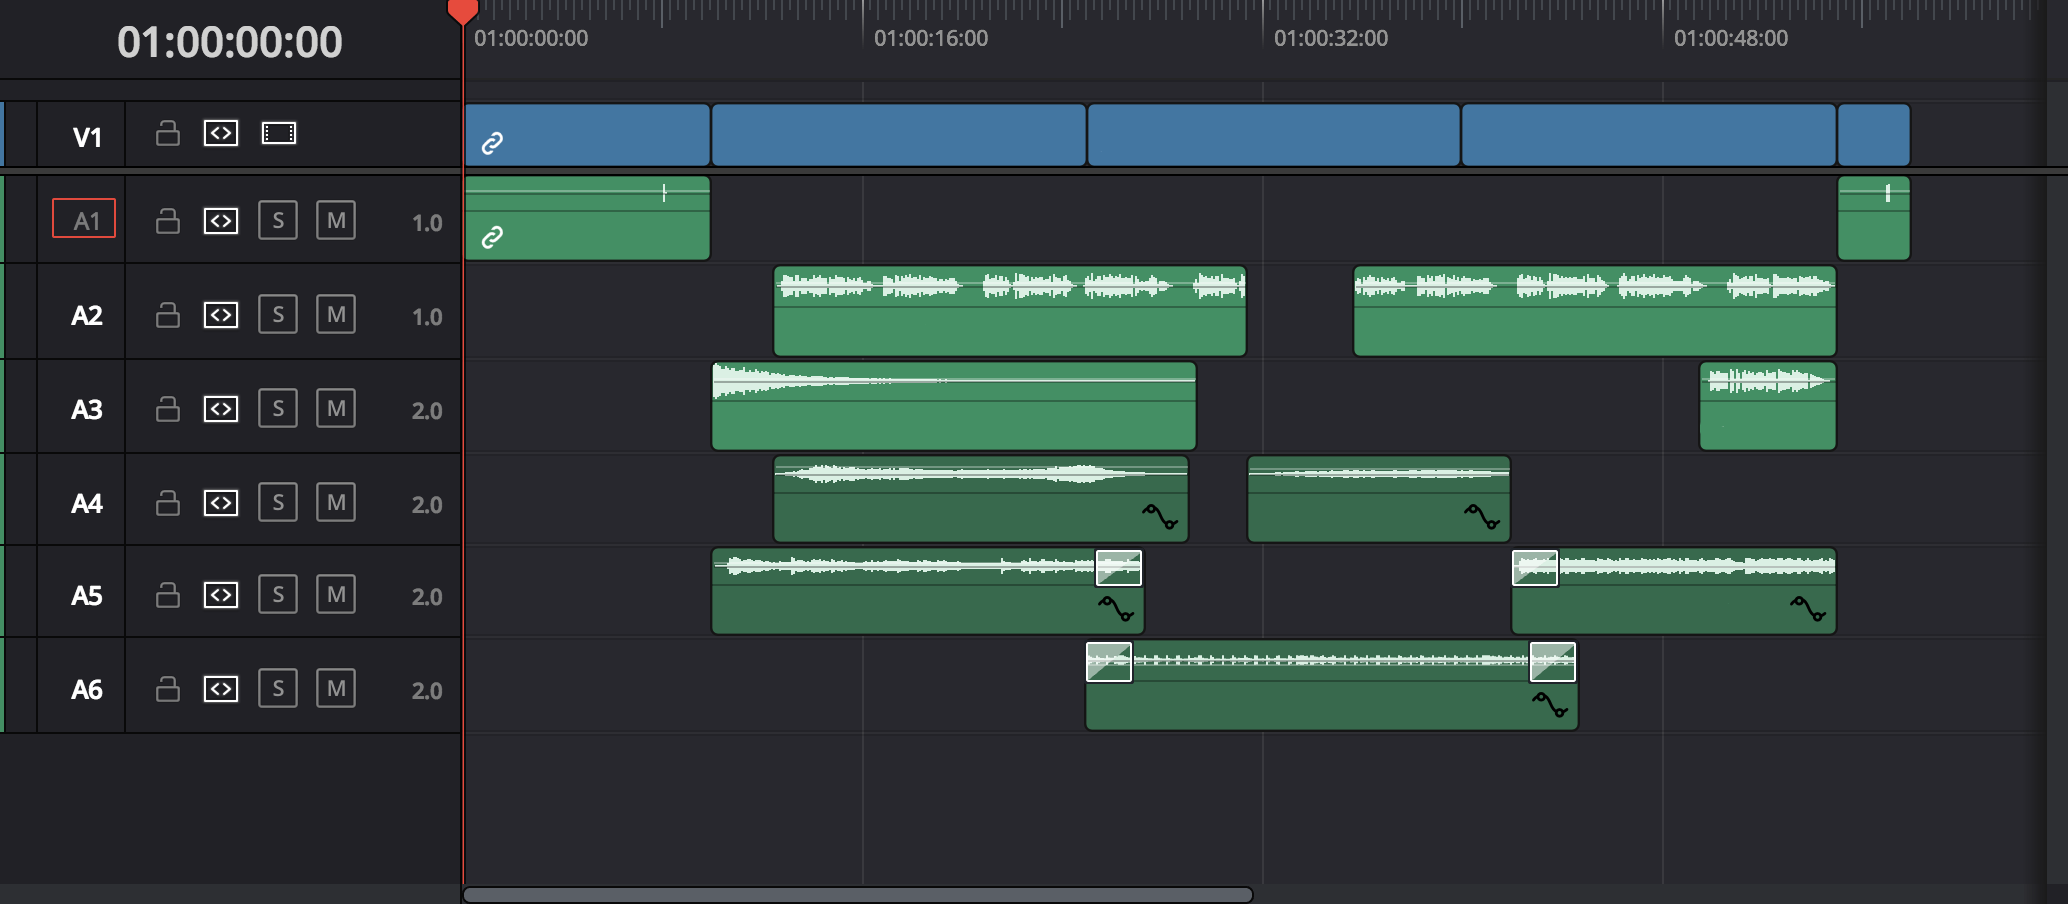Open the curve icon on second A4 clip
The height and width of the screenshot is (904, 2068).
(1482, 516)
